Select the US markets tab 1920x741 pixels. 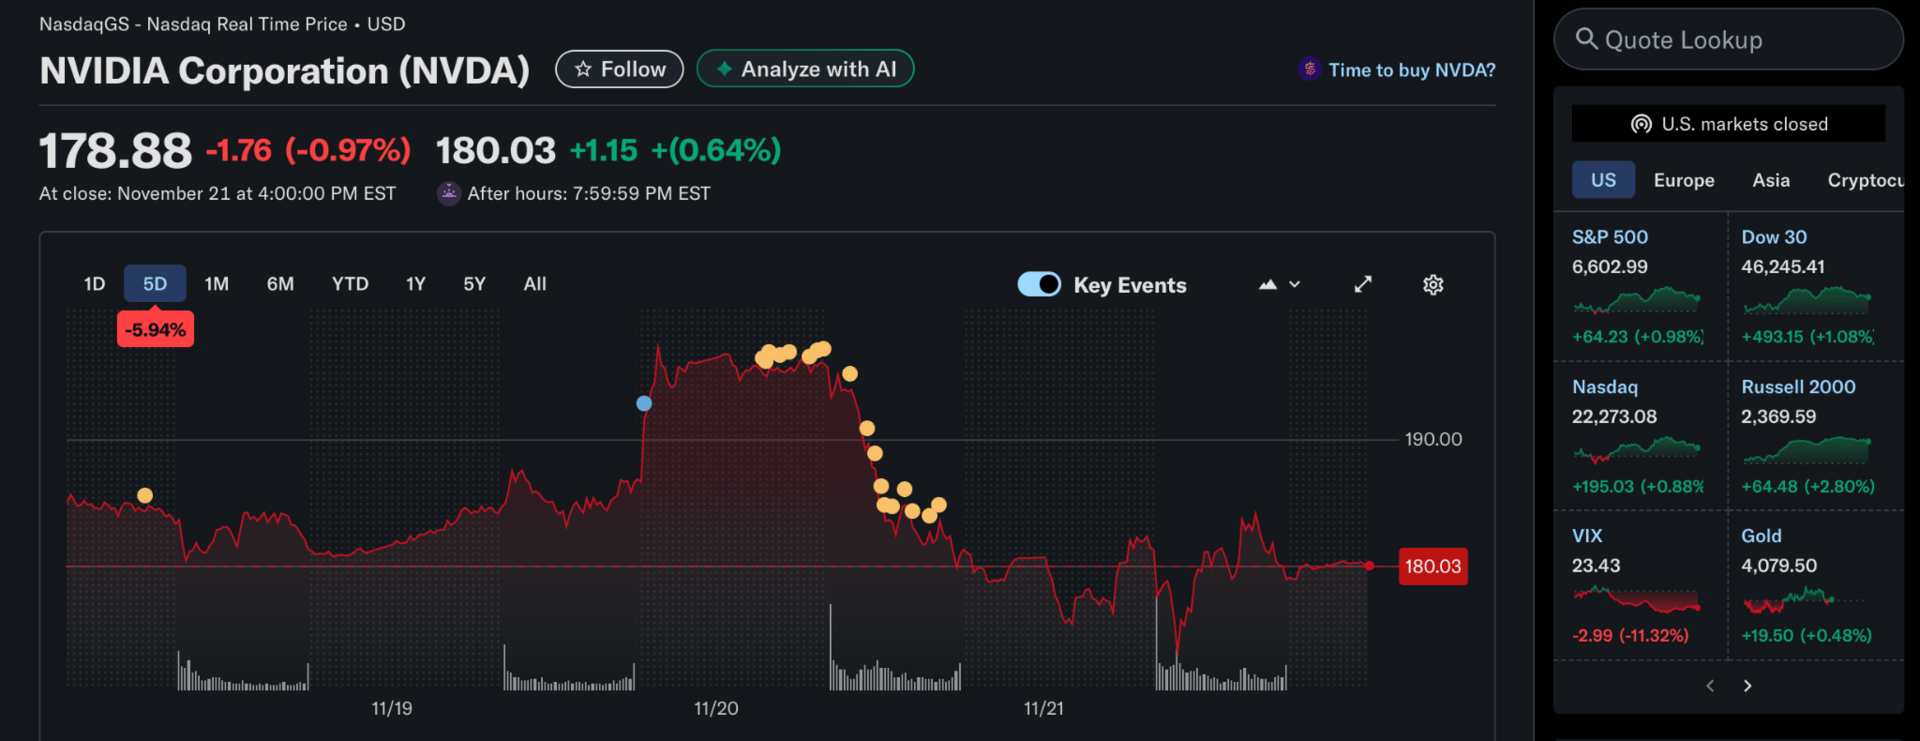1603,180
